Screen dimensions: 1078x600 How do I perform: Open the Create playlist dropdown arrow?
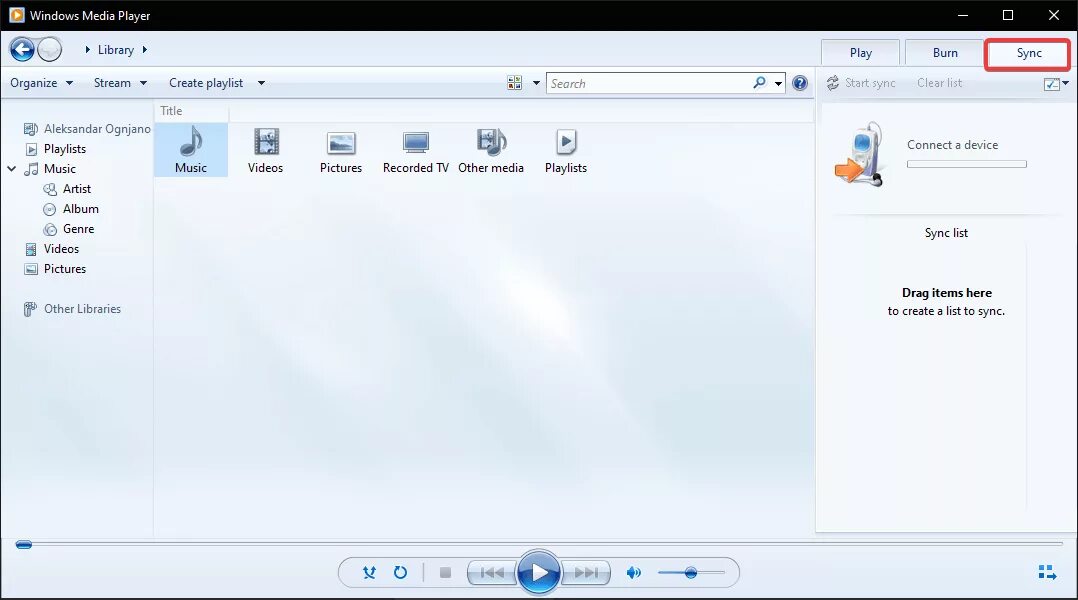click(x=261, y=83)
